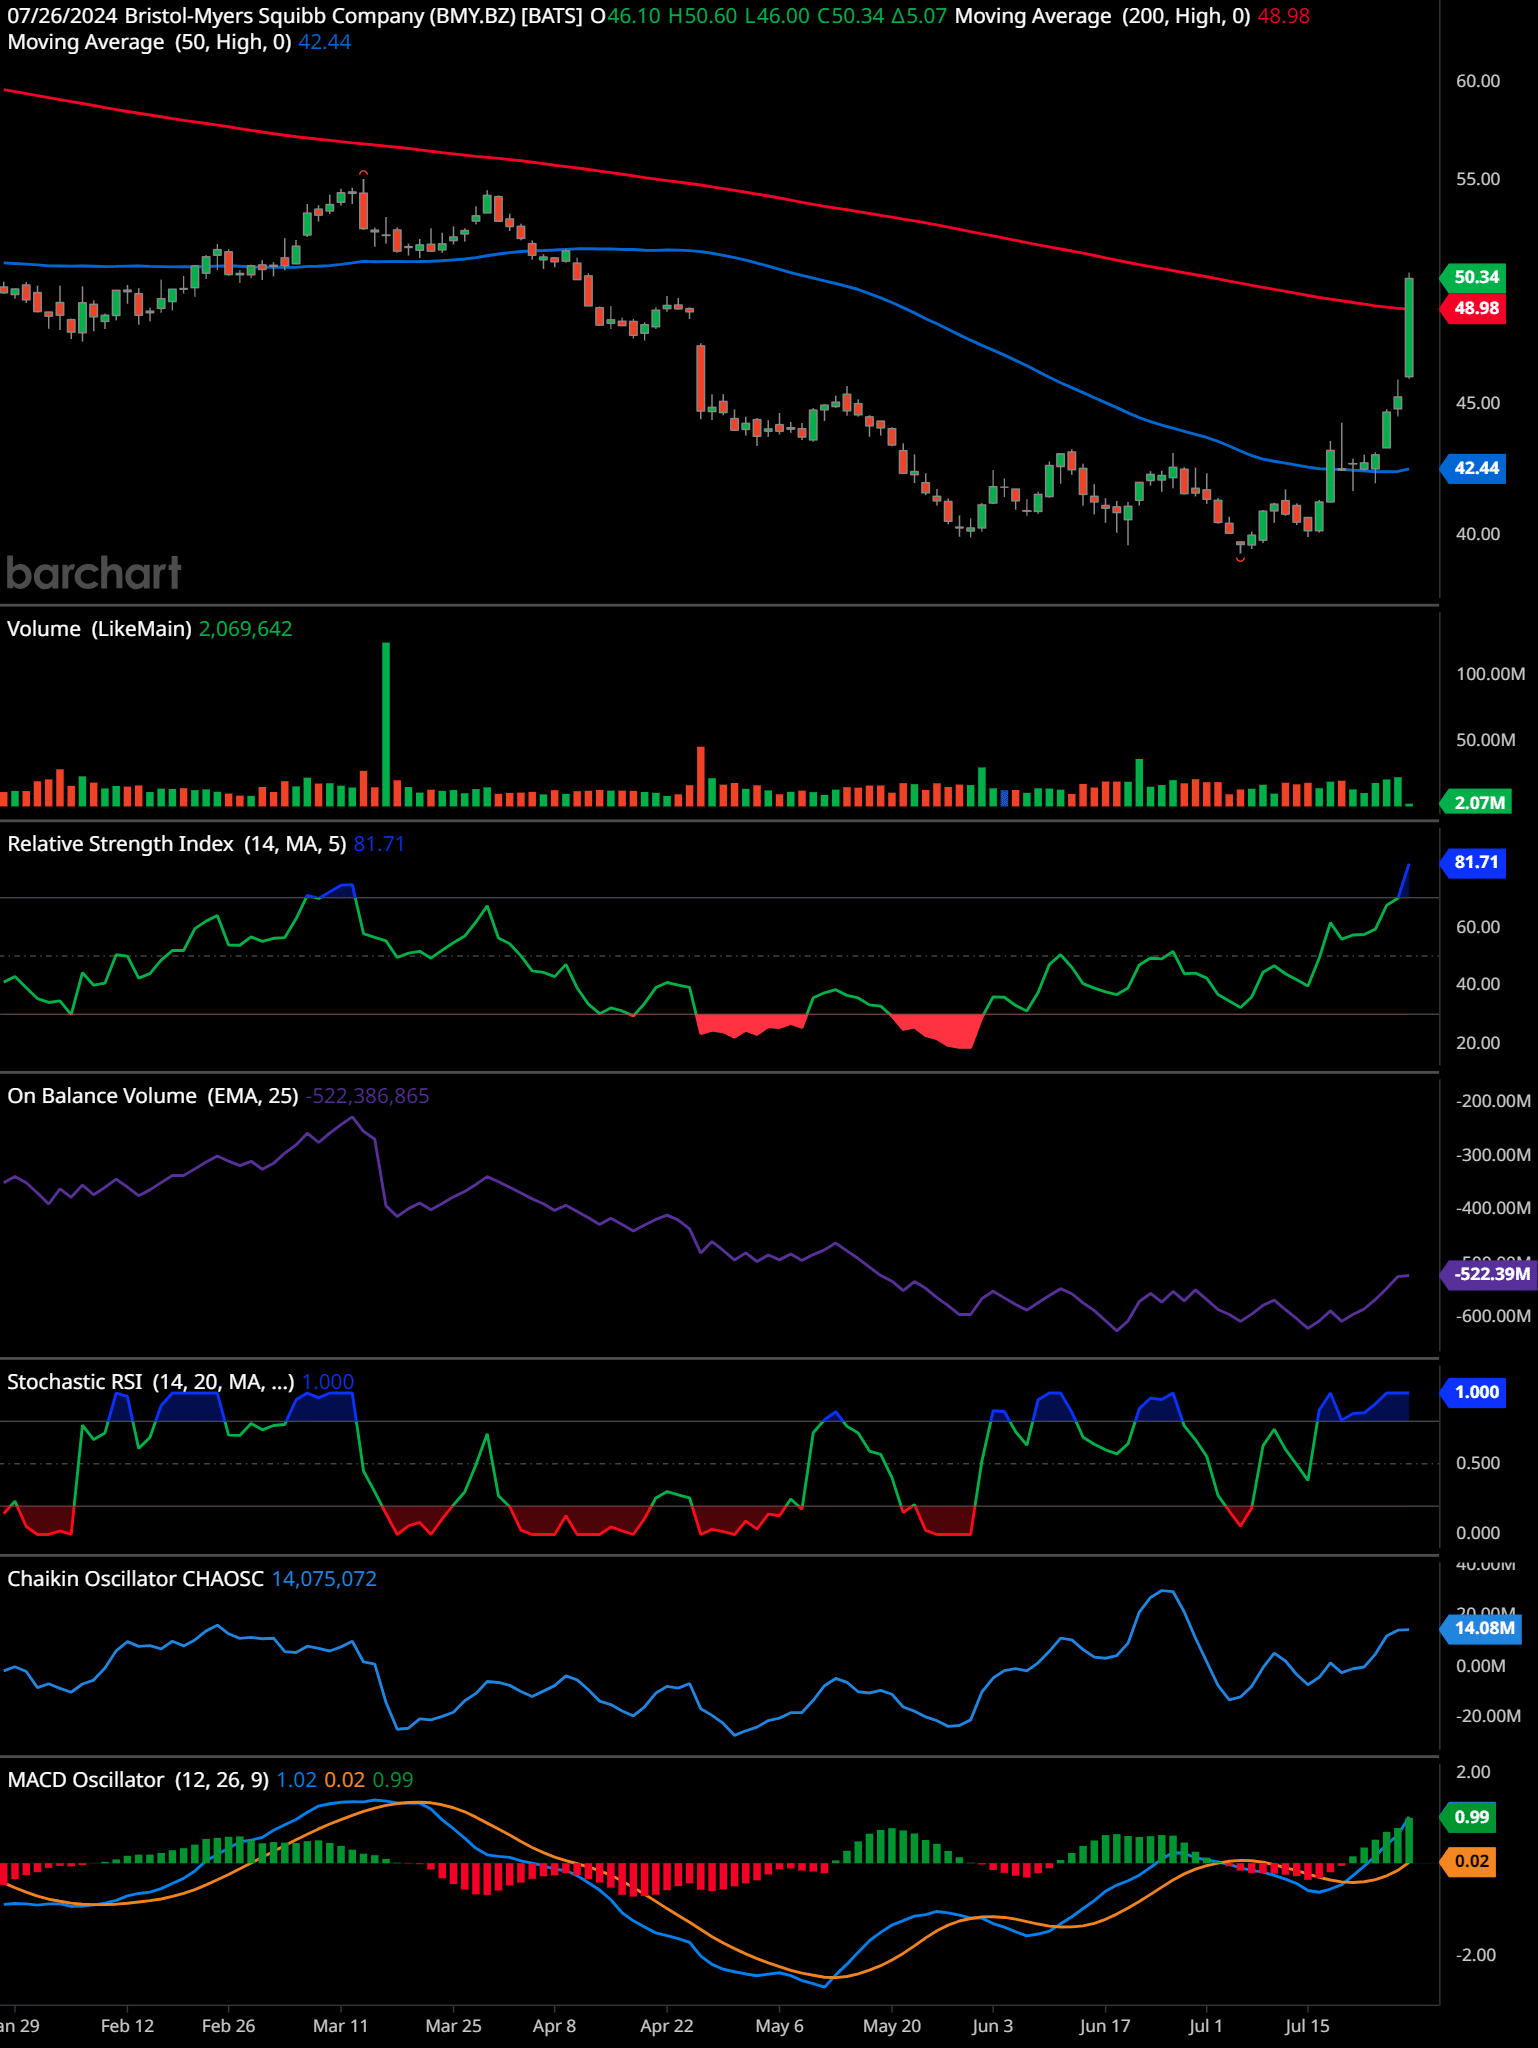This screenshot has height=2048, width=1538.
Task: Click the On Balance Volume panel title
Action: [x=153, y=1096]
